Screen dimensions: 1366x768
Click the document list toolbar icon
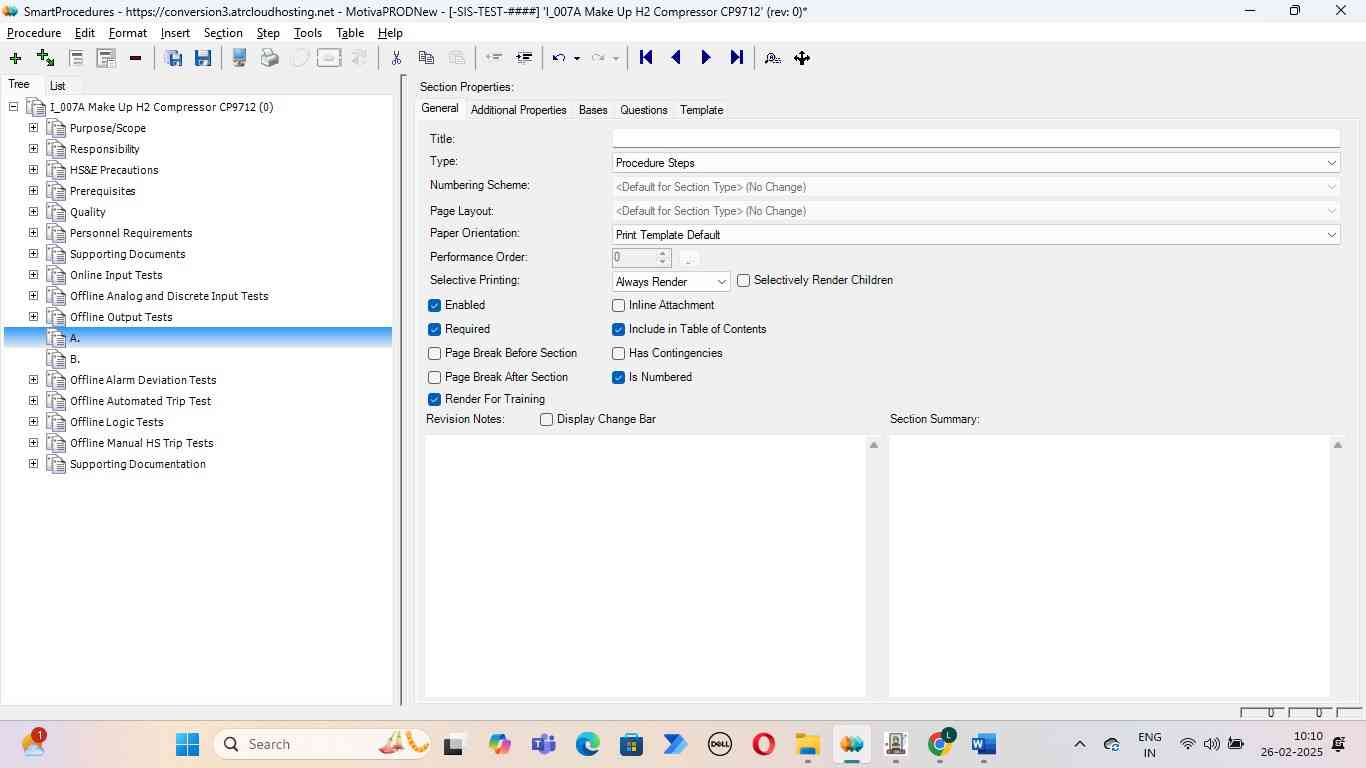[106, 58]
